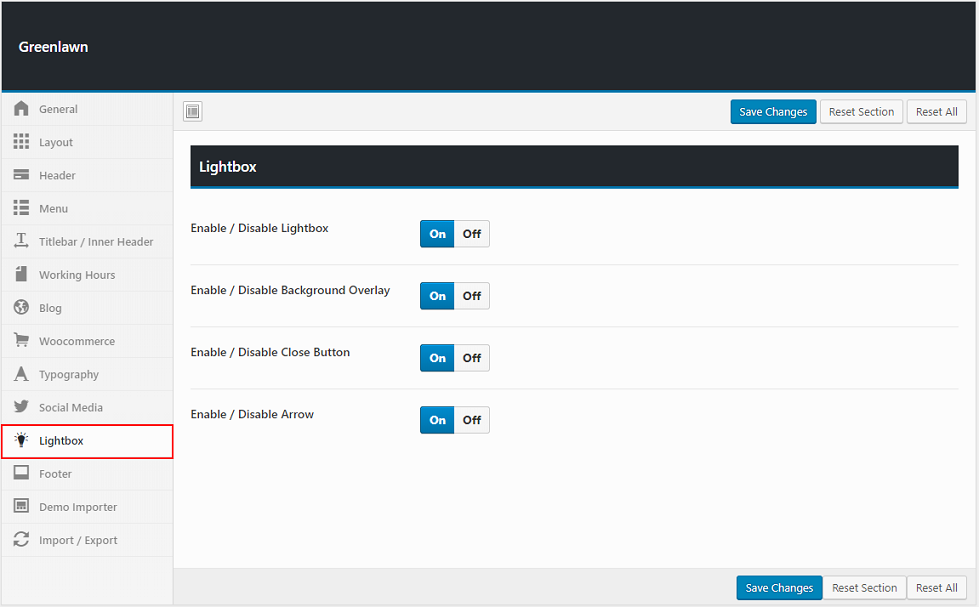The height and width of the screenshot is (607, 979).
Task: Click the bottom Reset Section button
Action: pyautogui.click(x=864, y=588)
